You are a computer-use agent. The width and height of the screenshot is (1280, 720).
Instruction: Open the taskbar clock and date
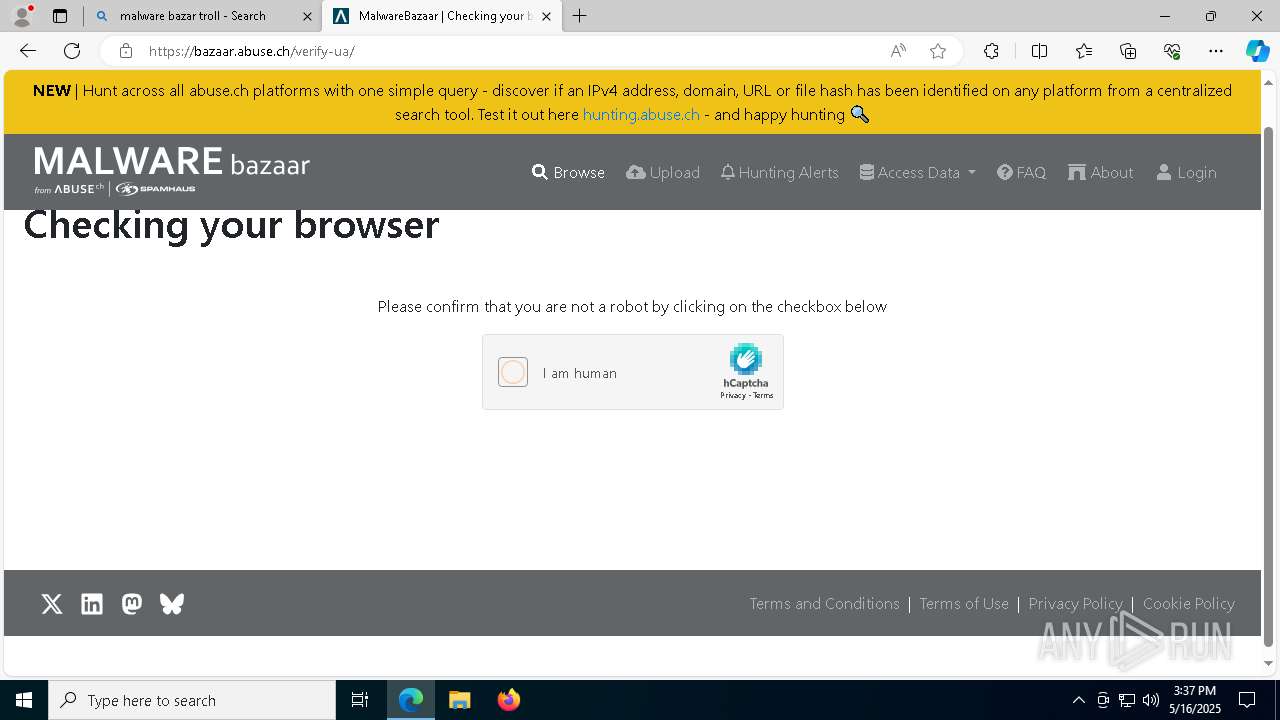(1195, 700)
